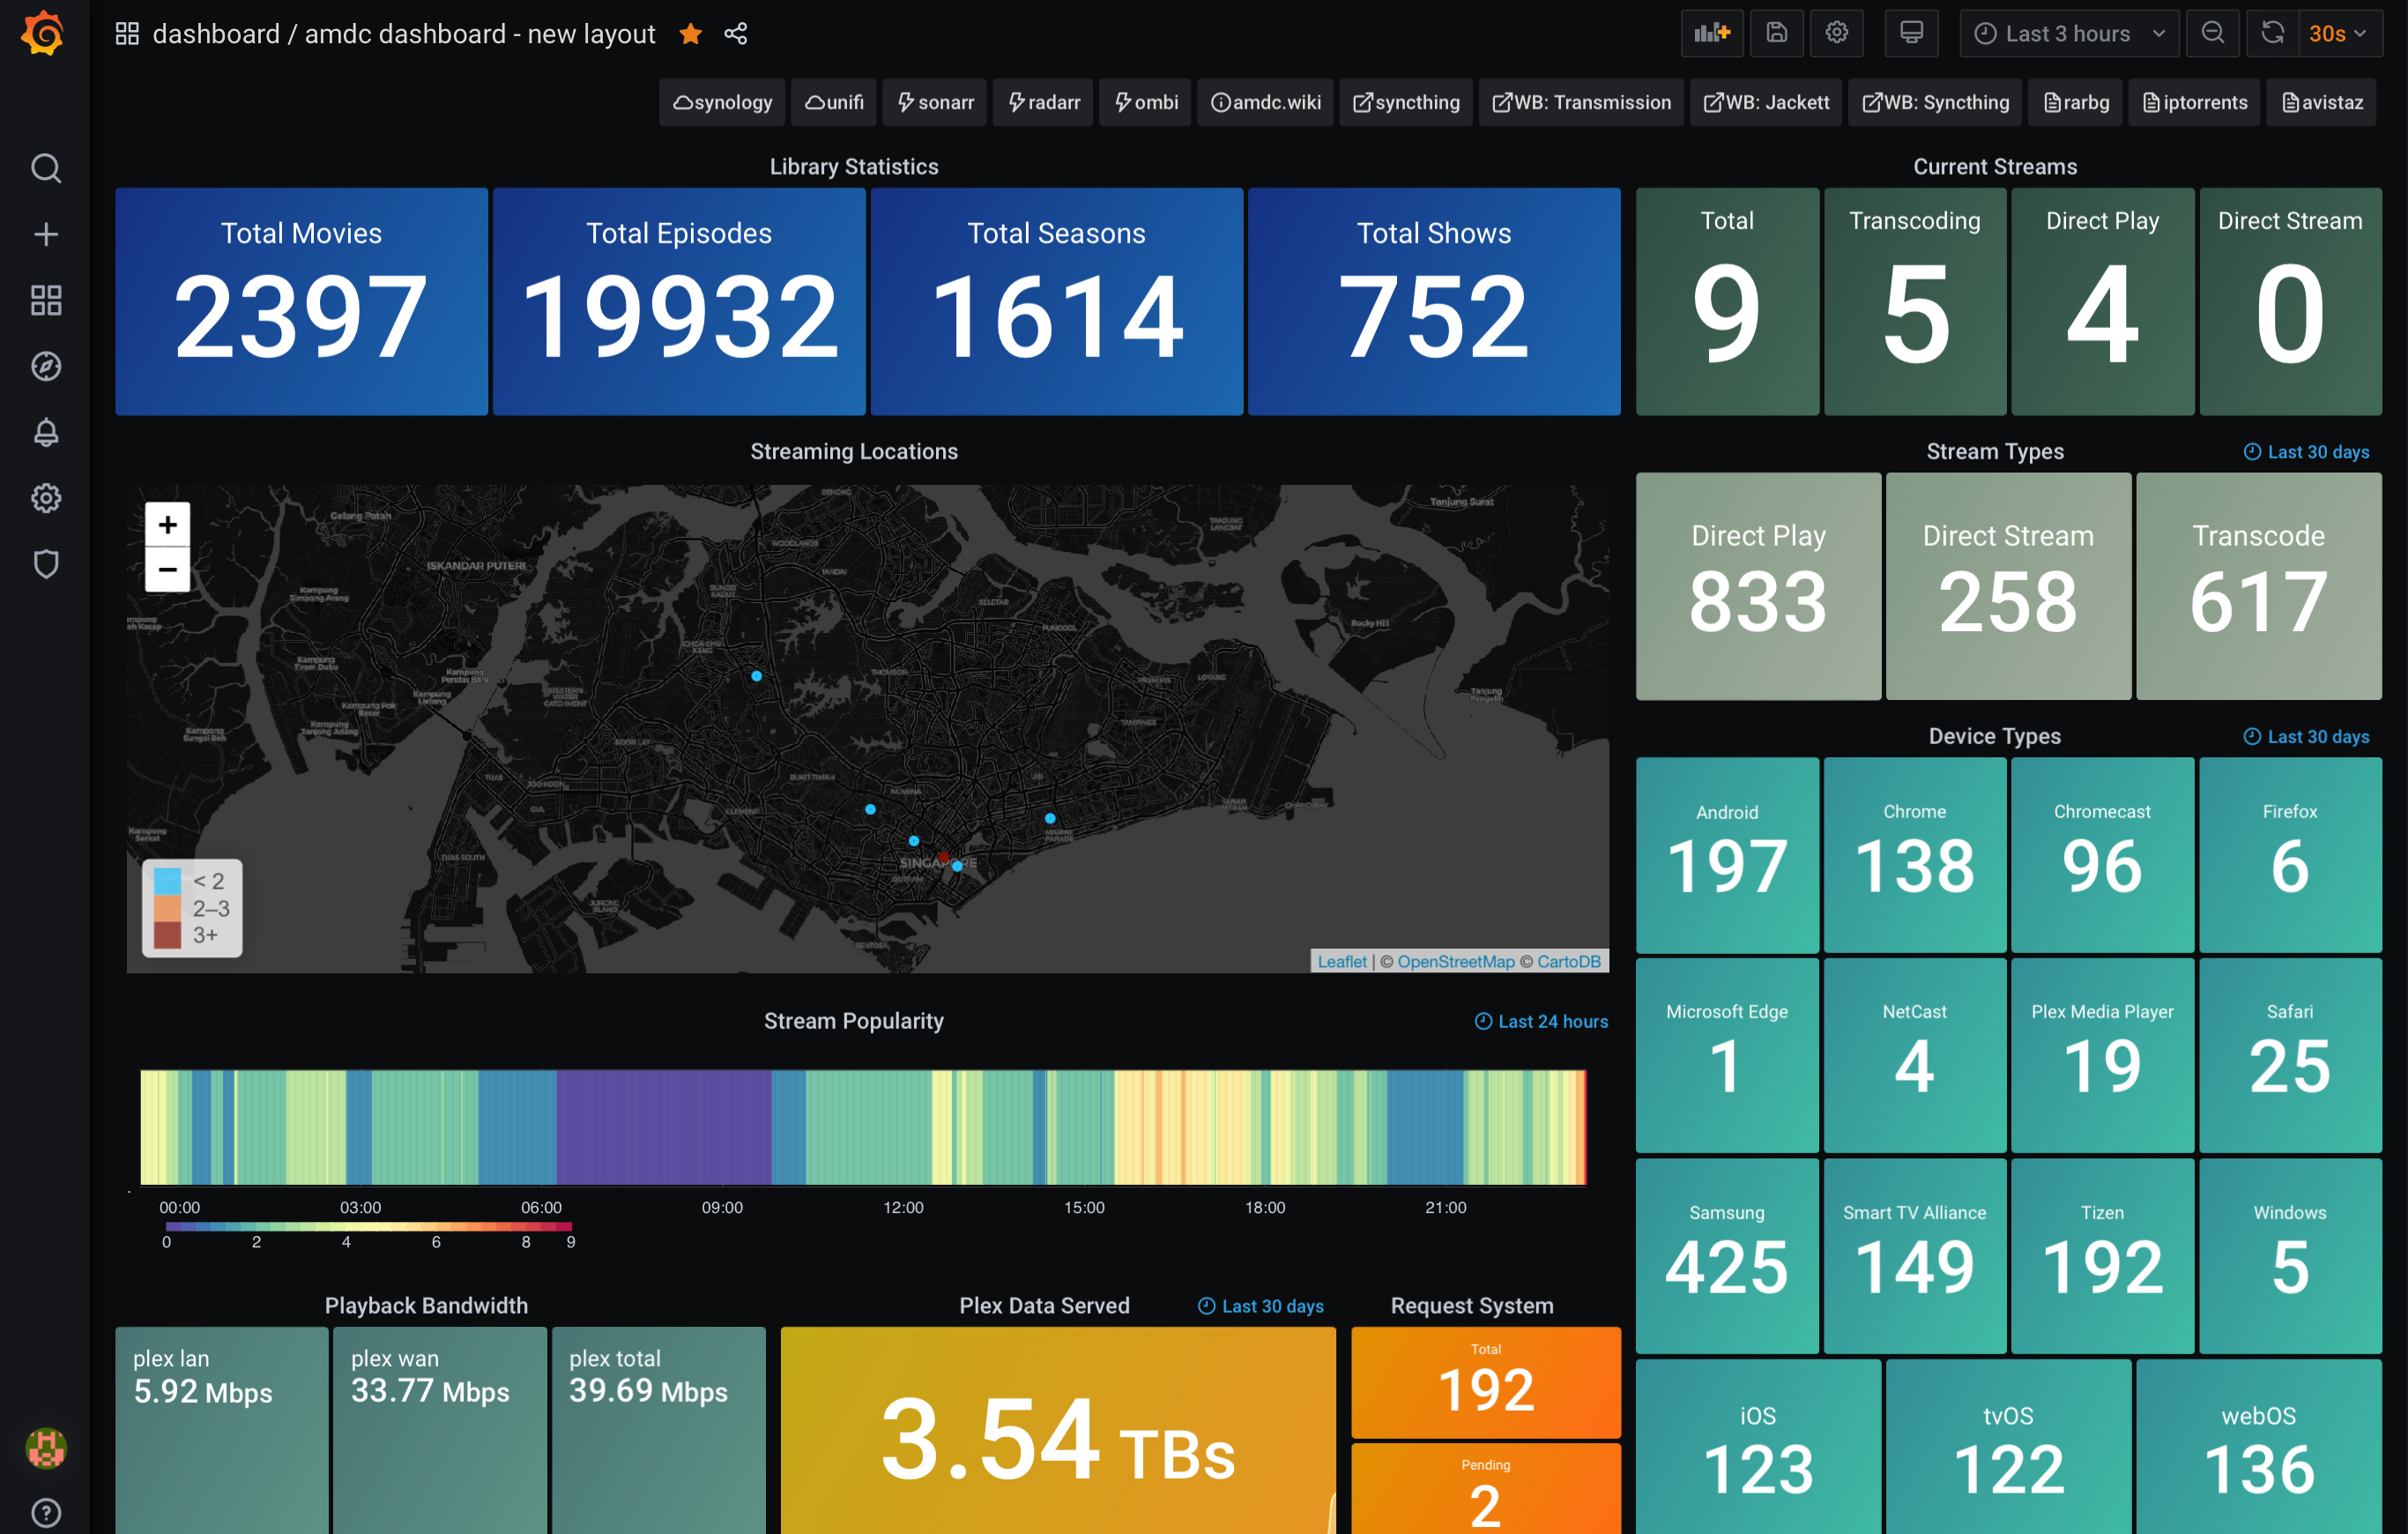
Task: Open dashboard settings gear in top bar
Action: [1836, 33]
